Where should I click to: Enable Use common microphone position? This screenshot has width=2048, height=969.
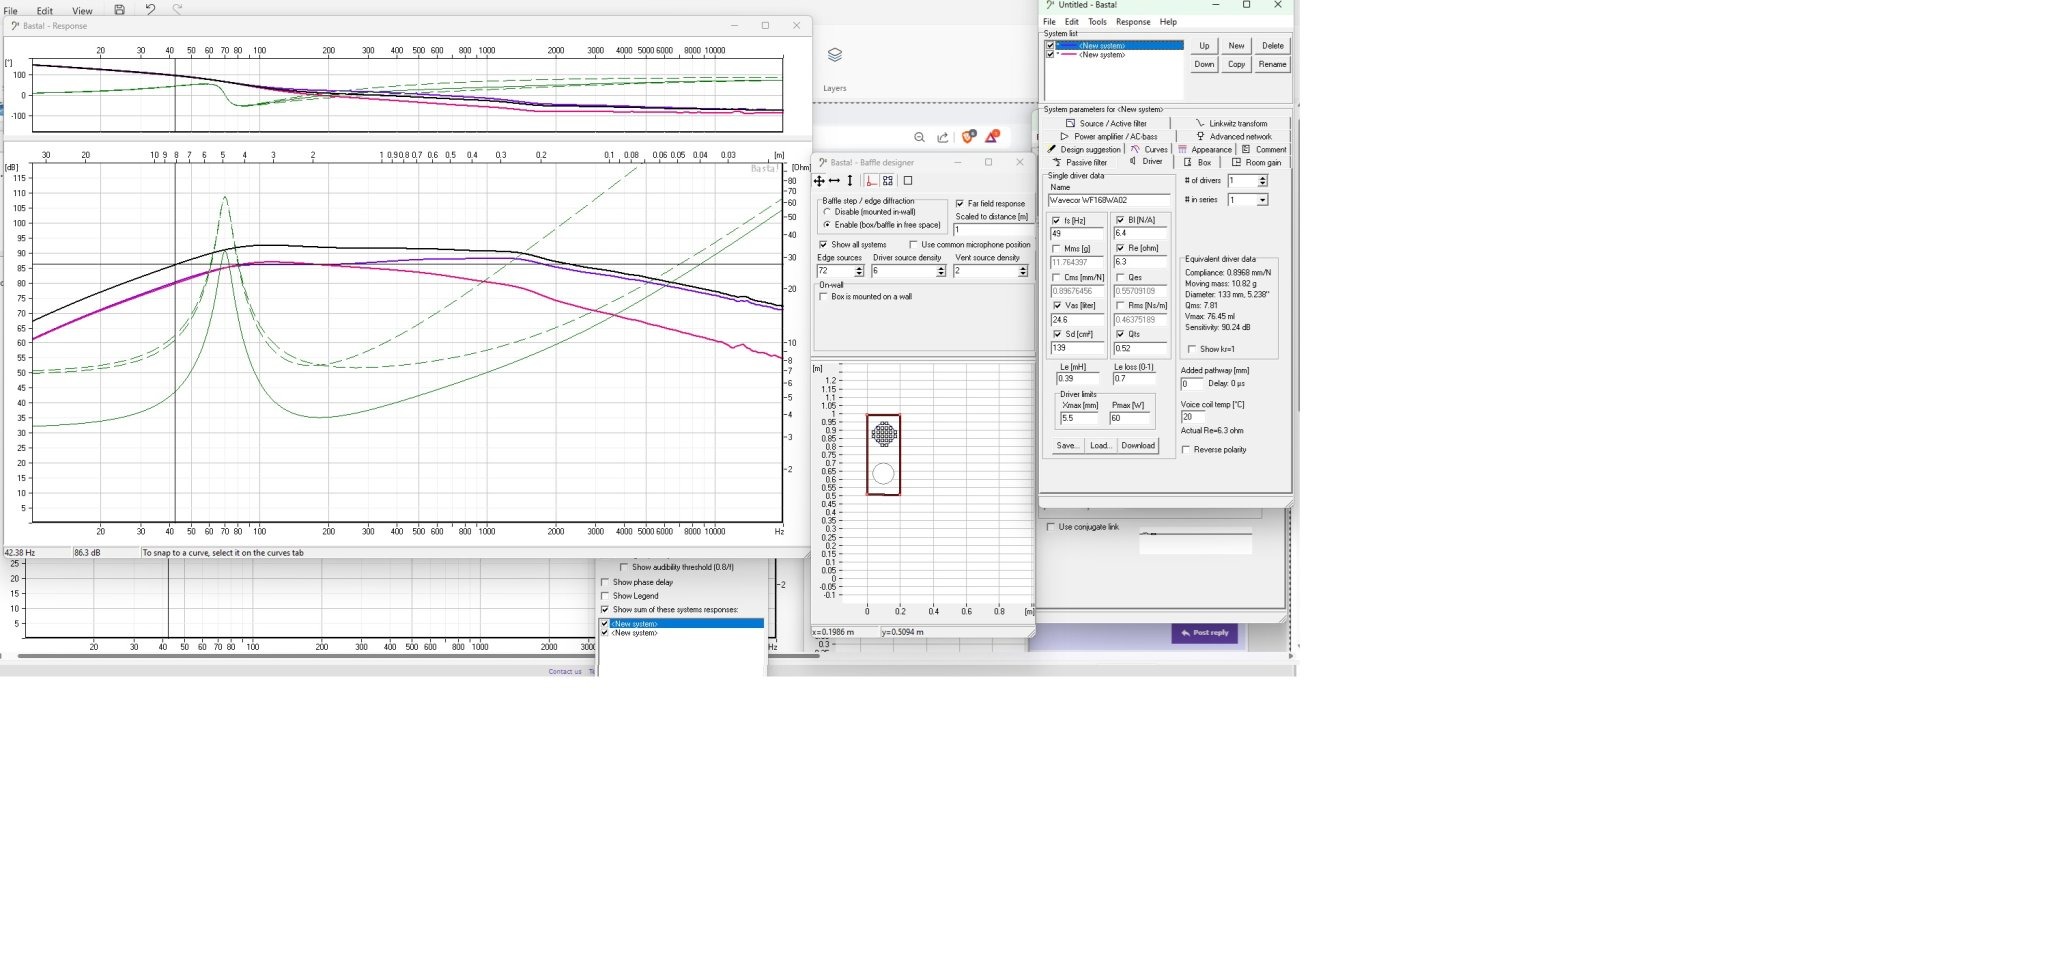[x=913, y=244]
